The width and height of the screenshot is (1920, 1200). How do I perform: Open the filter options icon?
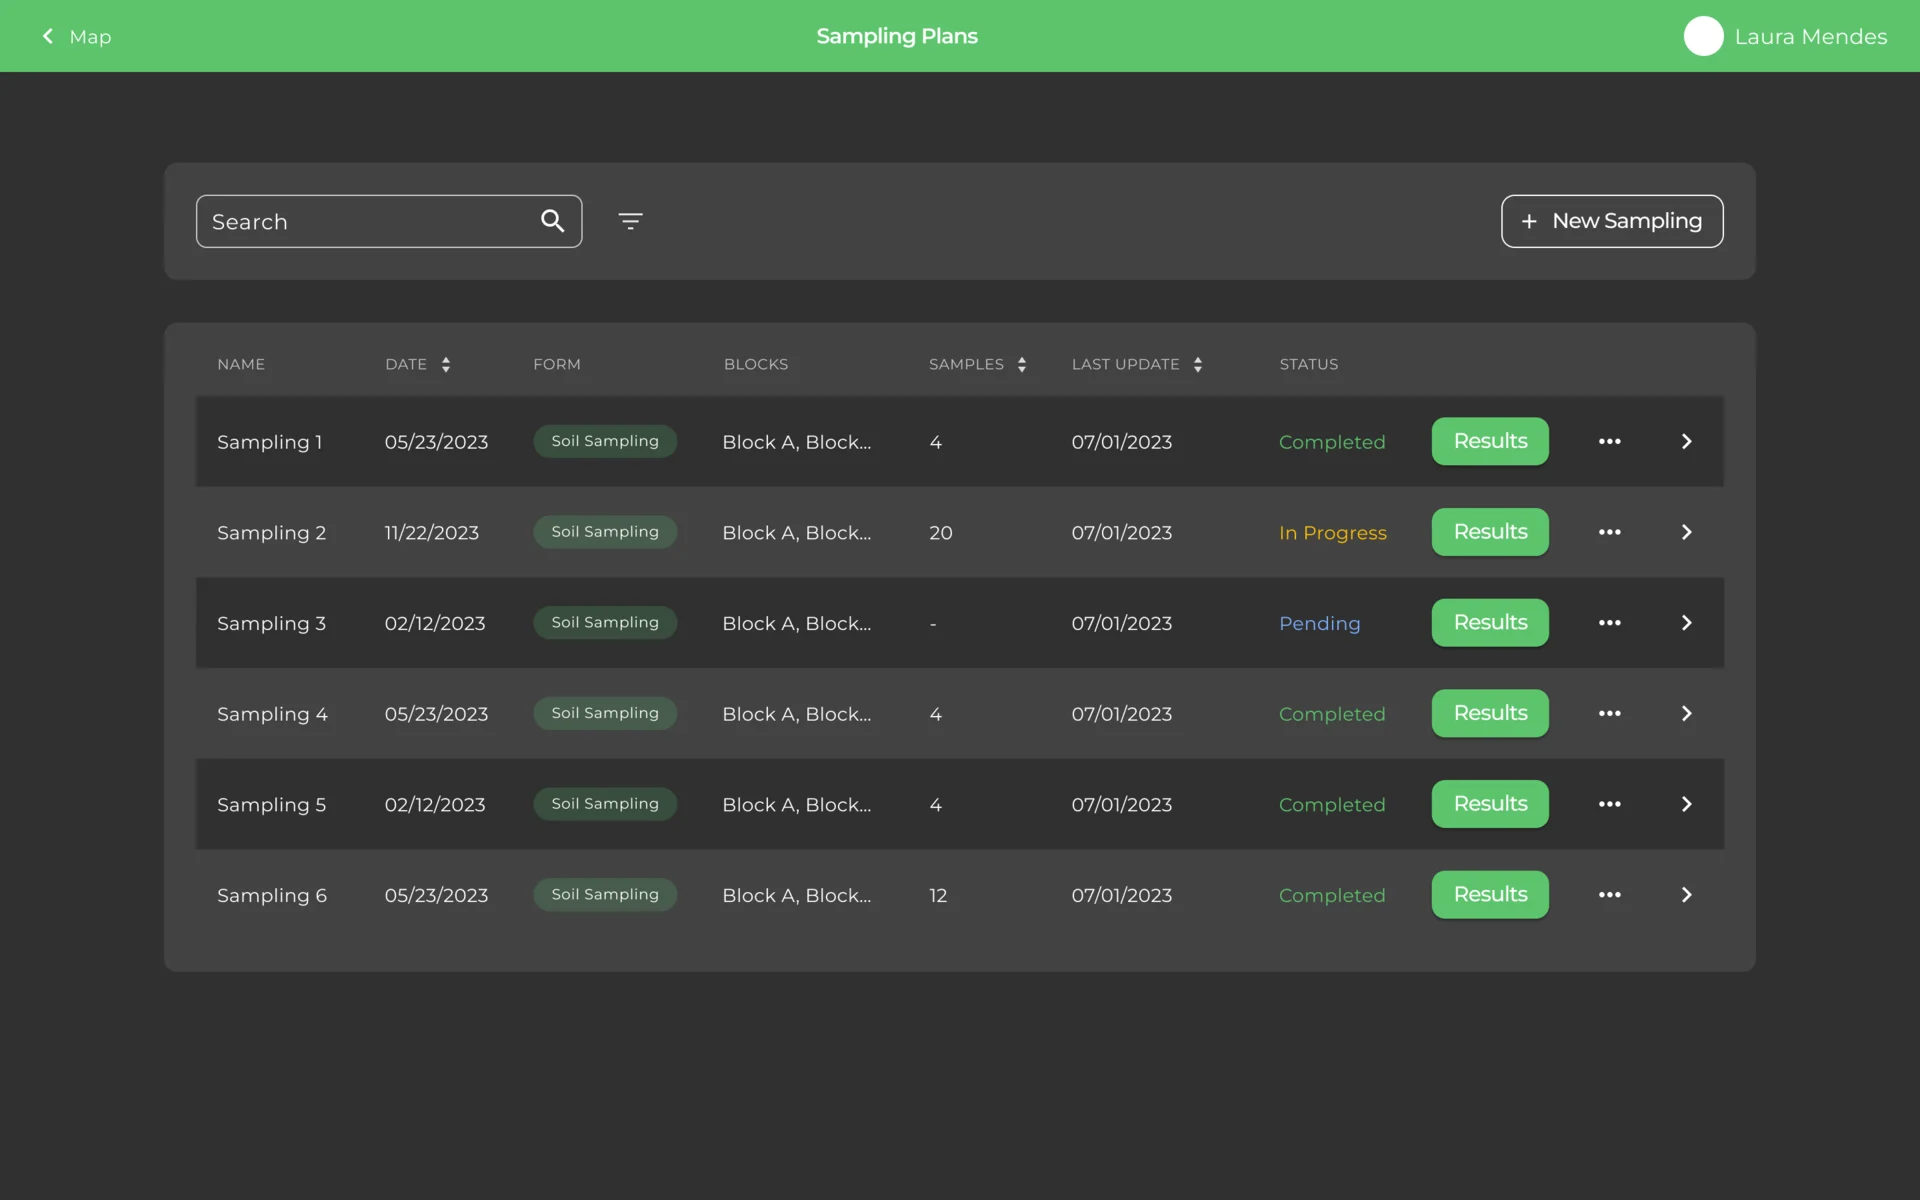(630, 221)
